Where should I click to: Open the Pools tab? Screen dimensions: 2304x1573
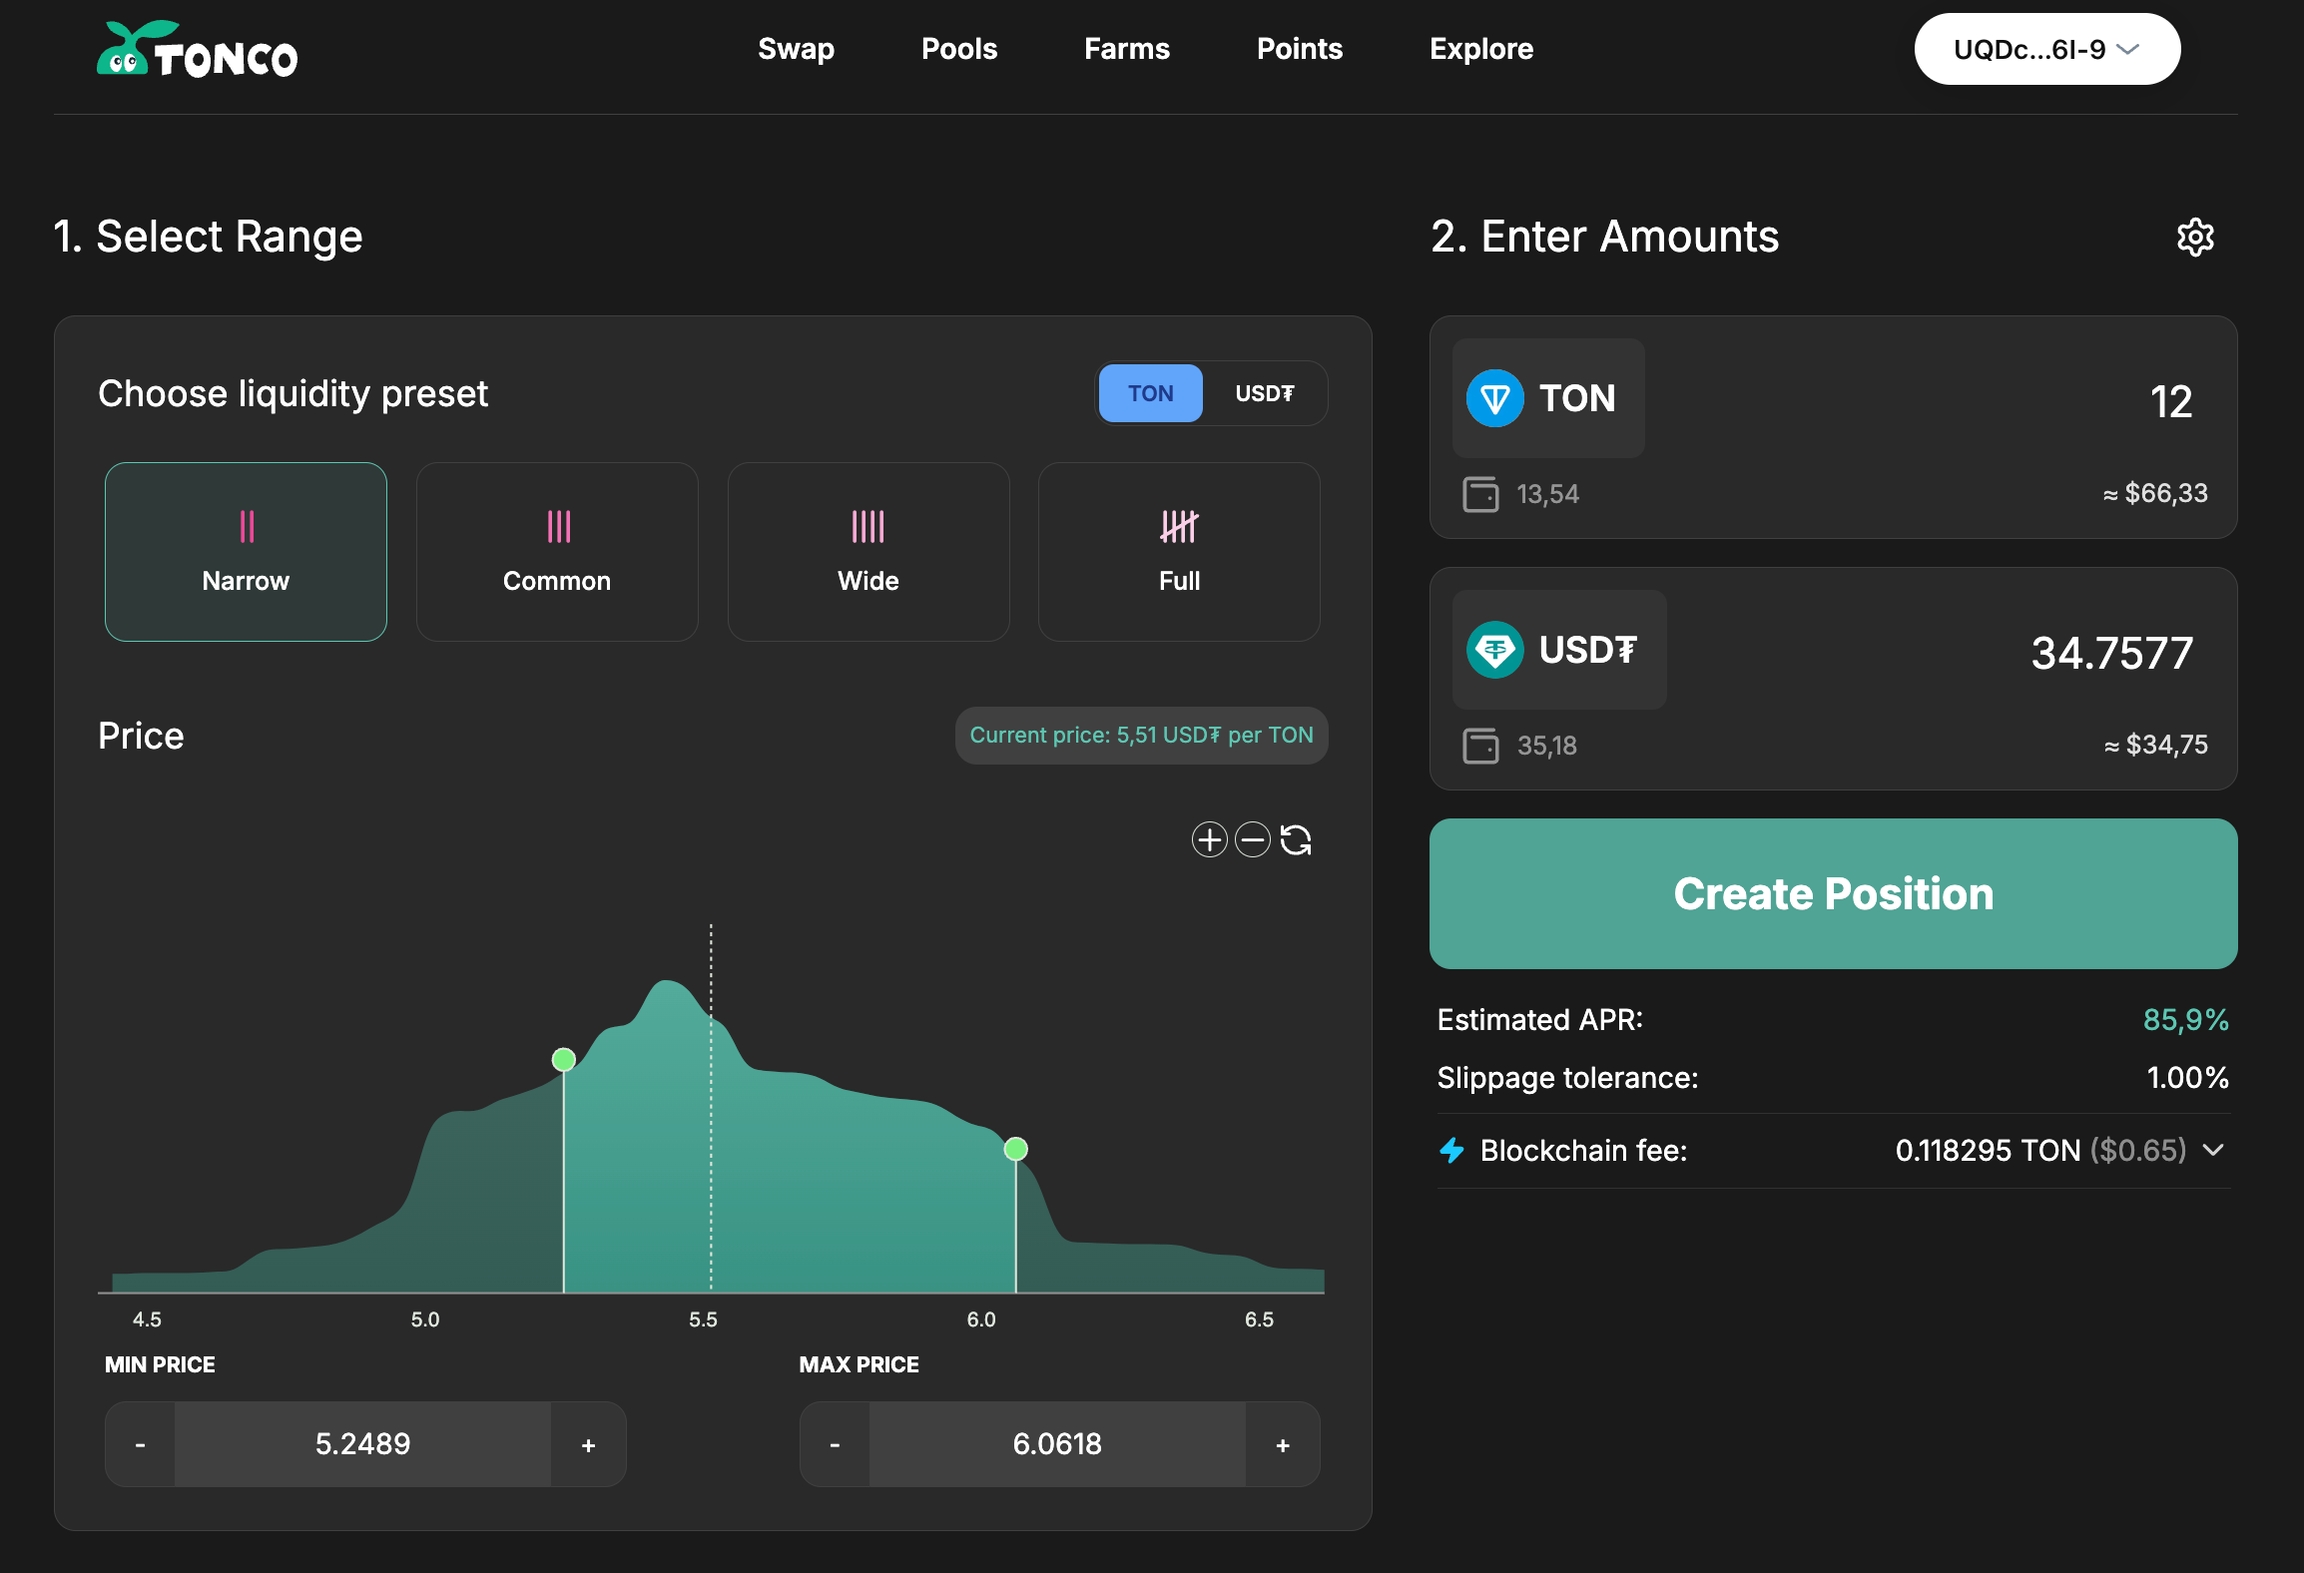tap(959, 48)
